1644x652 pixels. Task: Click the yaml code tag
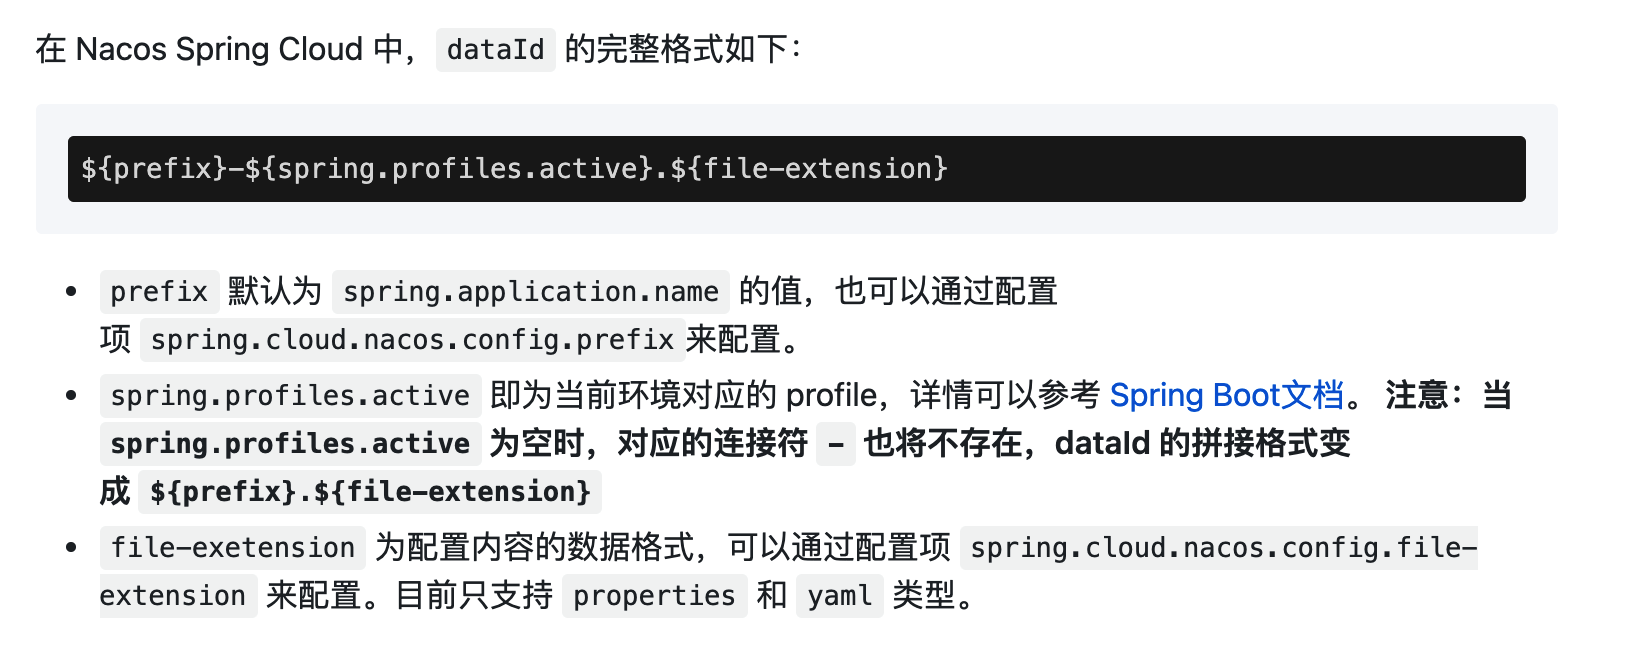coord(840,596)
